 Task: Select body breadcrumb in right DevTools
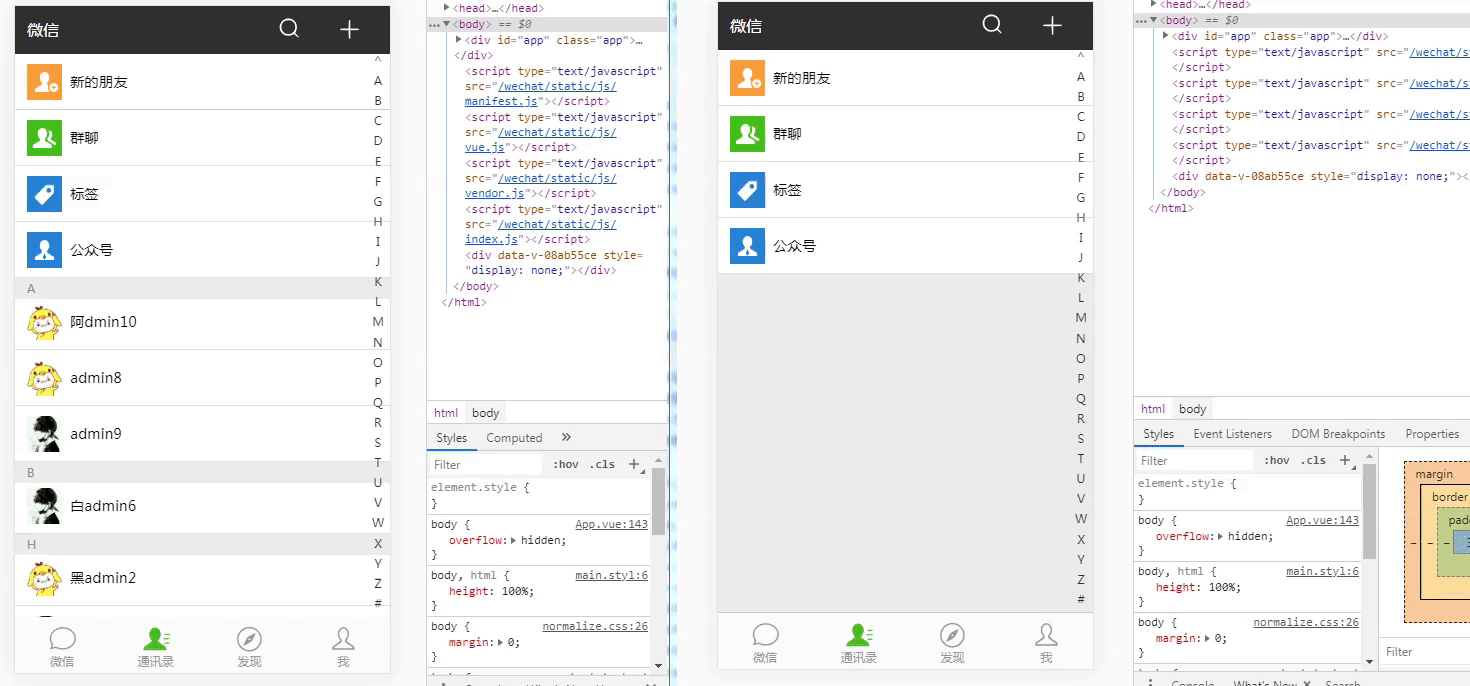pos(1192,408)
